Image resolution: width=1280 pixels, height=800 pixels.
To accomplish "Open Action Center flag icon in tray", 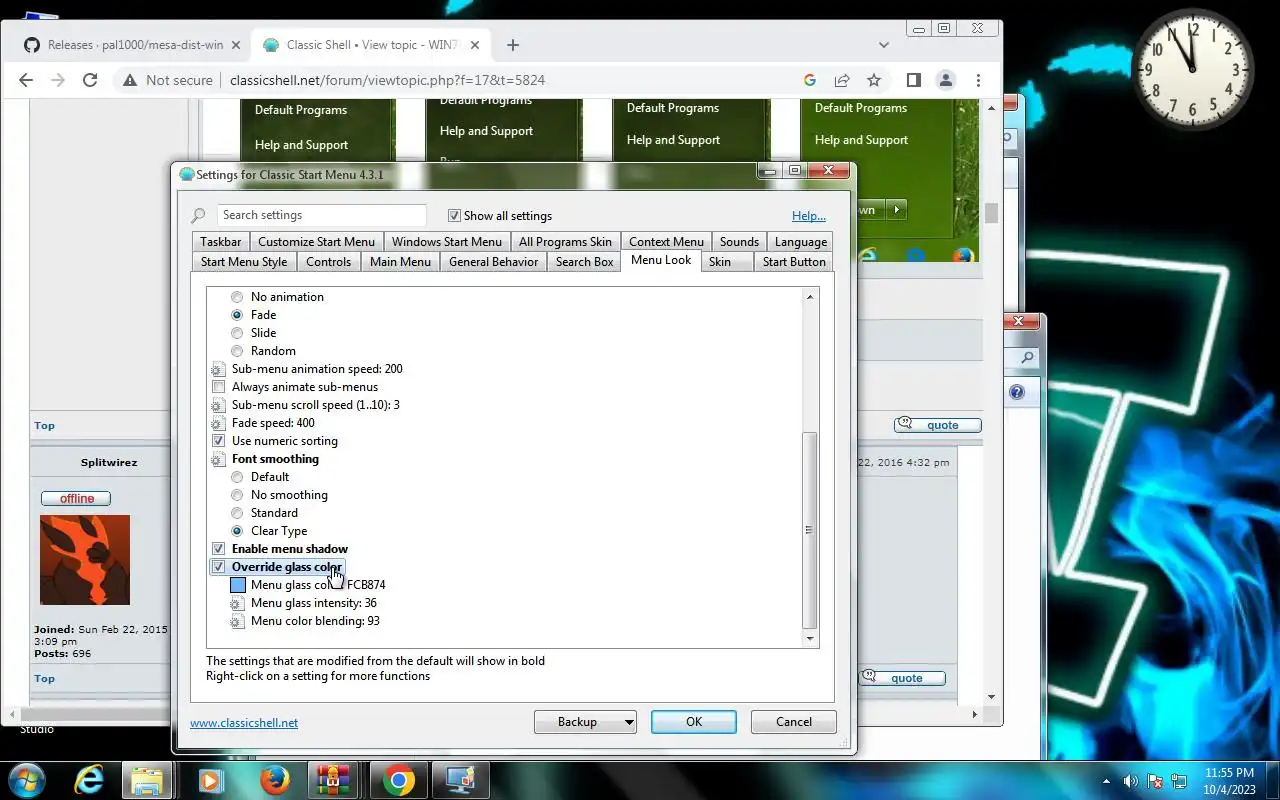I will (1155, 781).
